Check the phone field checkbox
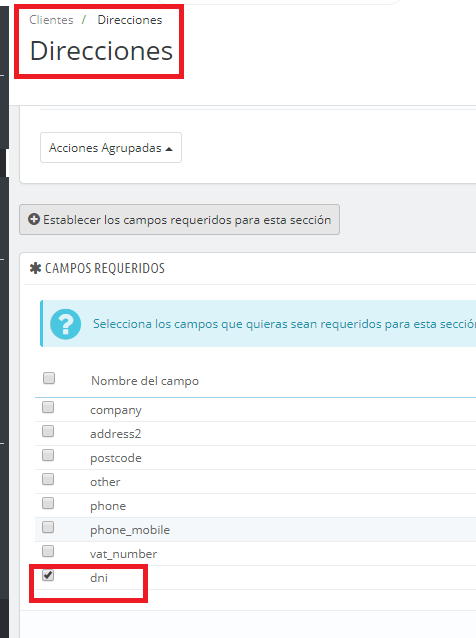 coord(48,503)
